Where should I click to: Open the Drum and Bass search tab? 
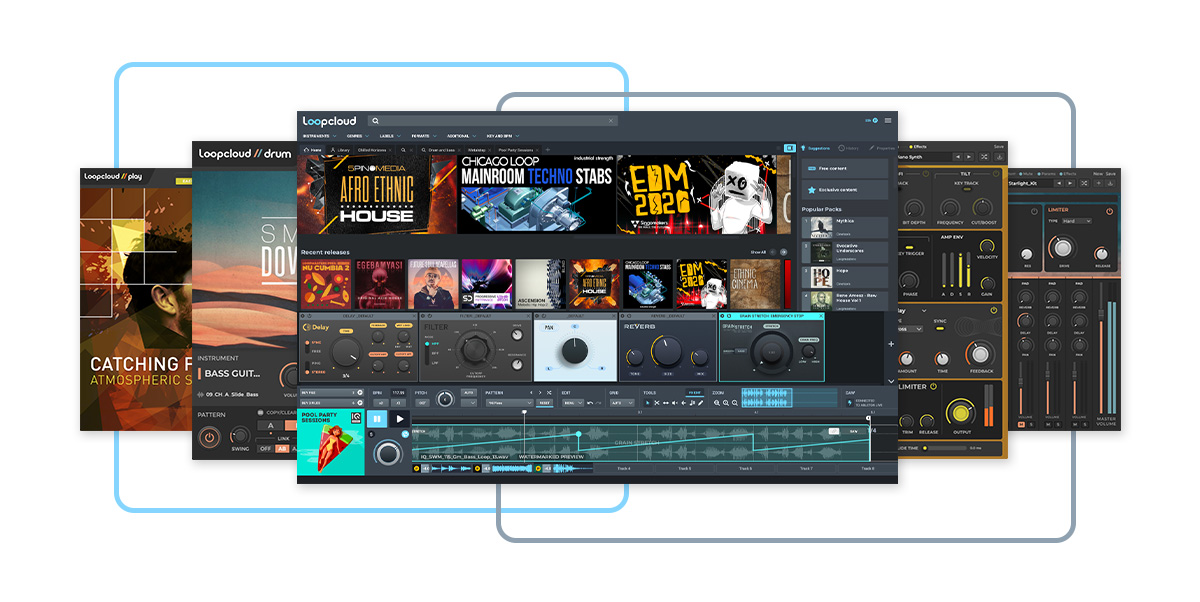441,149
